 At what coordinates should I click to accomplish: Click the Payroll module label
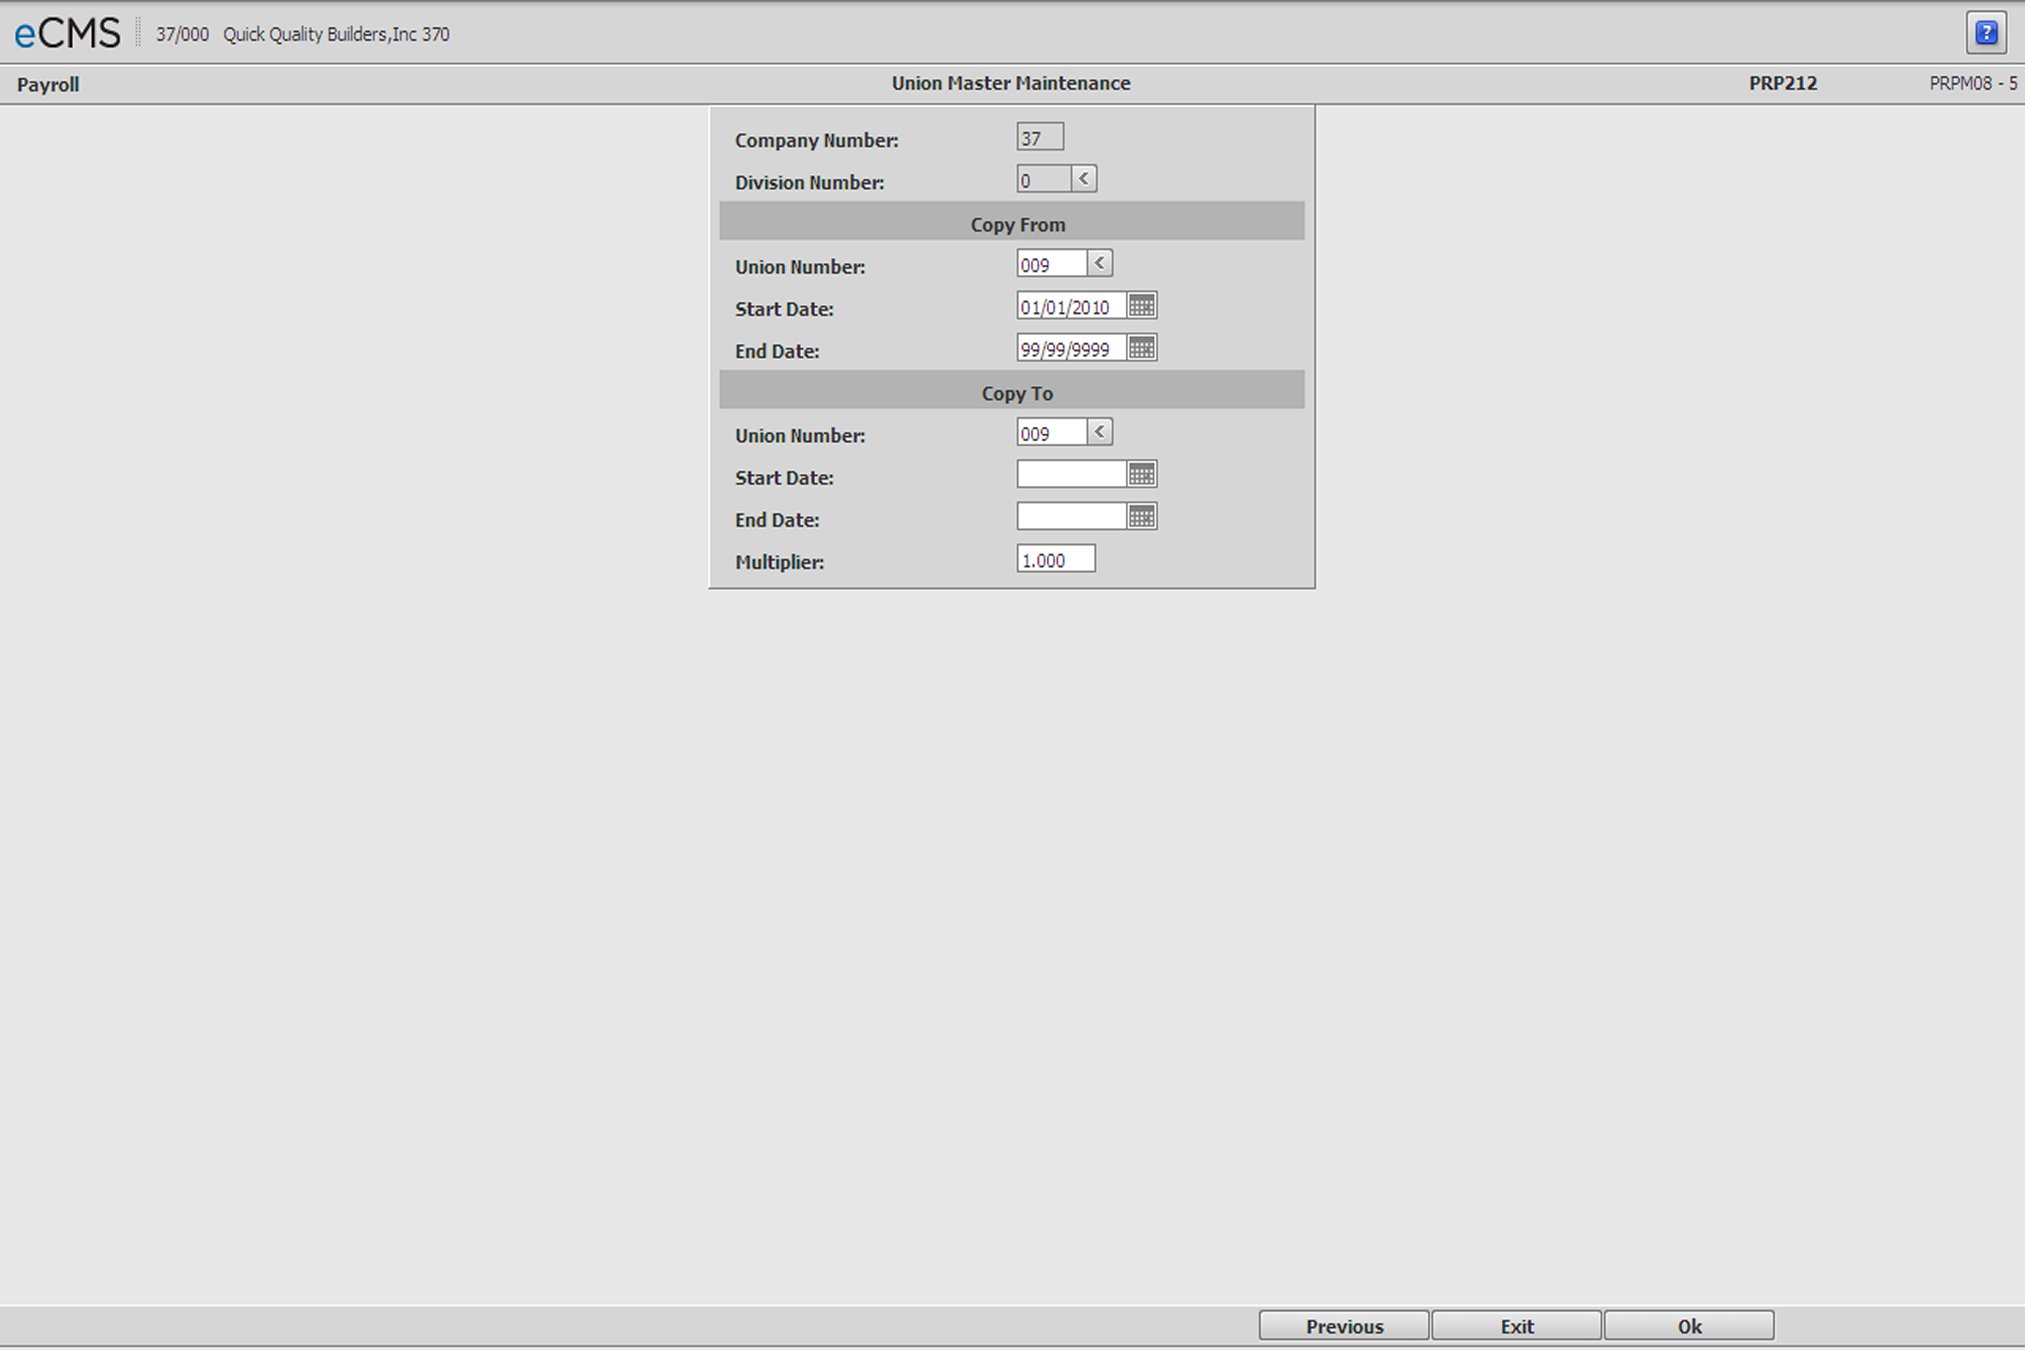click(x=48, y=85)
